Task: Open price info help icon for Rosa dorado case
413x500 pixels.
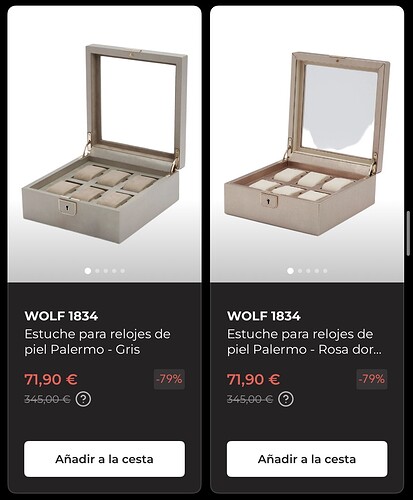Action: click(286, 399)
